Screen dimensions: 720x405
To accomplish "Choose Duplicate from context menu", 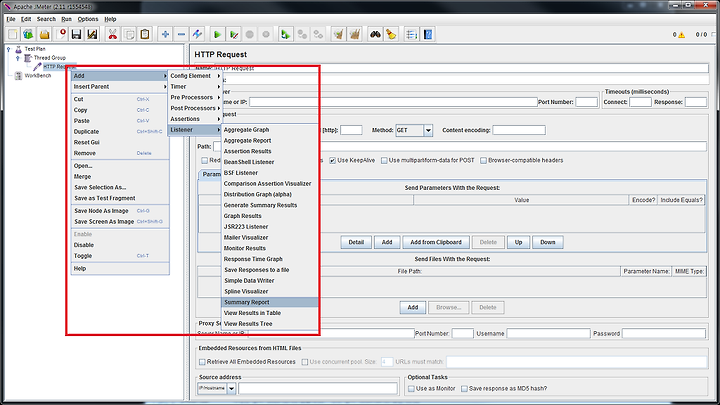I will click(x=120, y=131).
